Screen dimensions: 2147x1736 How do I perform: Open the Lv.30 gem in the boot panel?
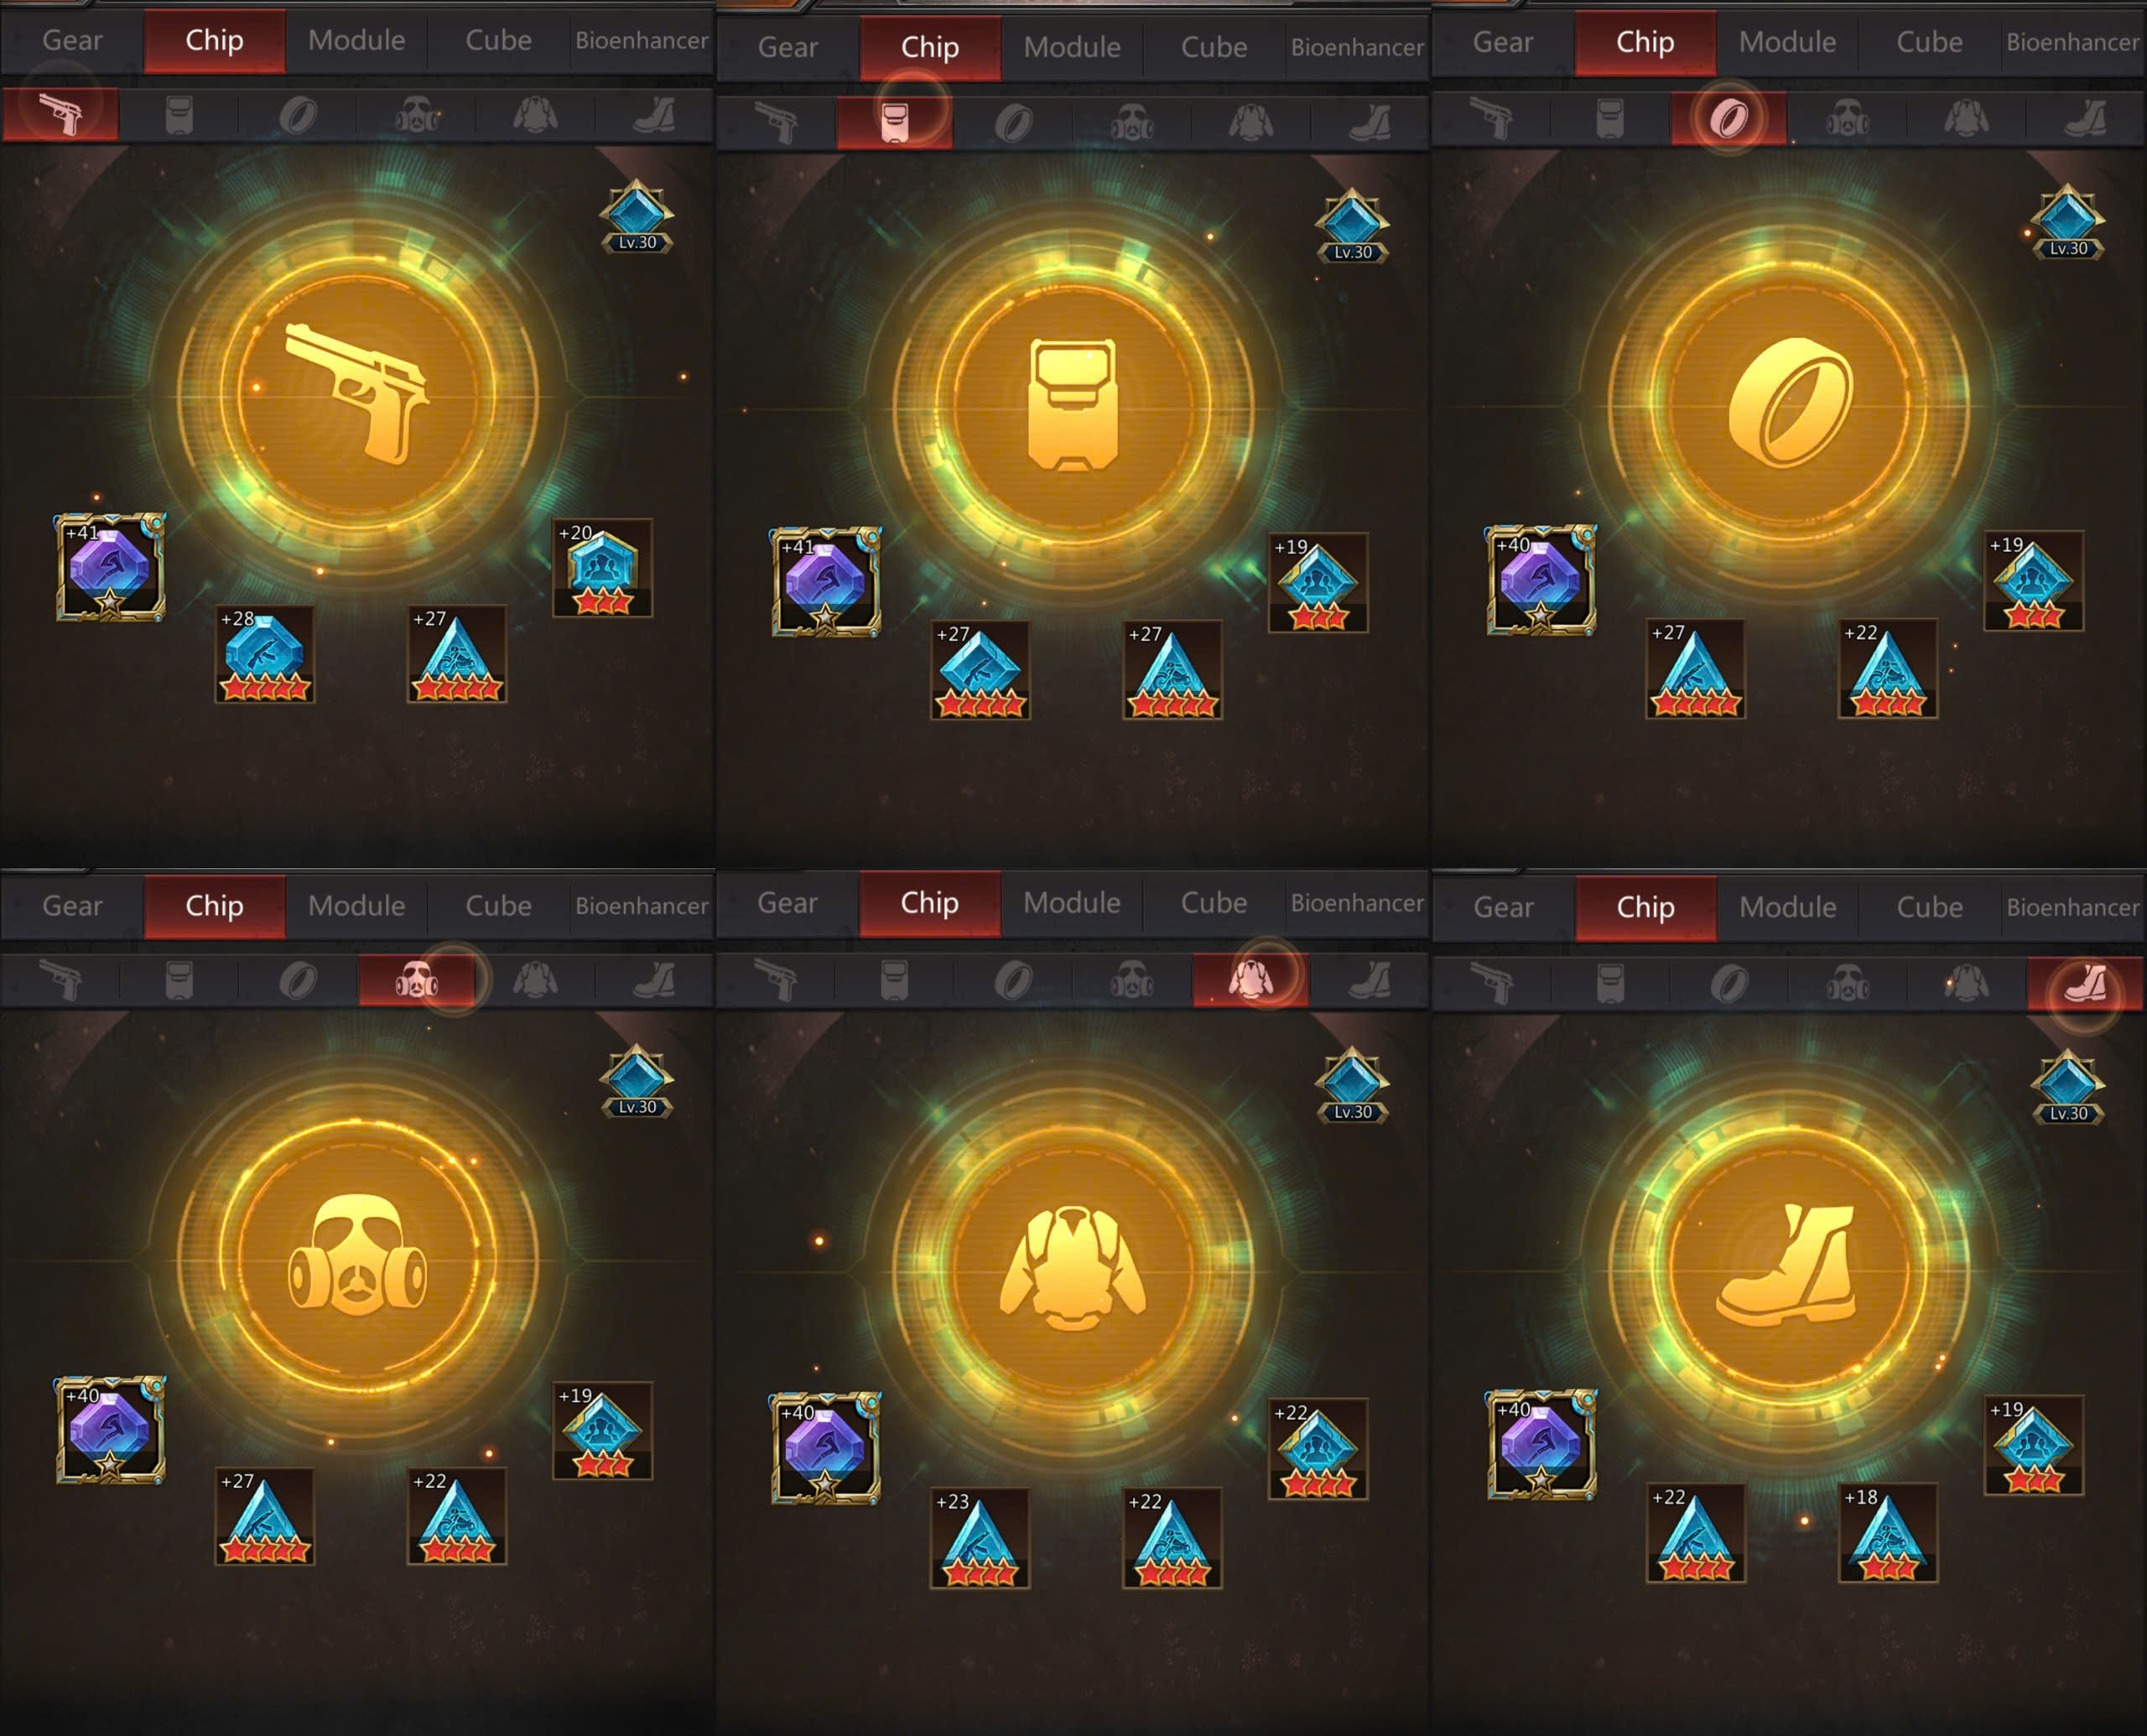2068,1087
